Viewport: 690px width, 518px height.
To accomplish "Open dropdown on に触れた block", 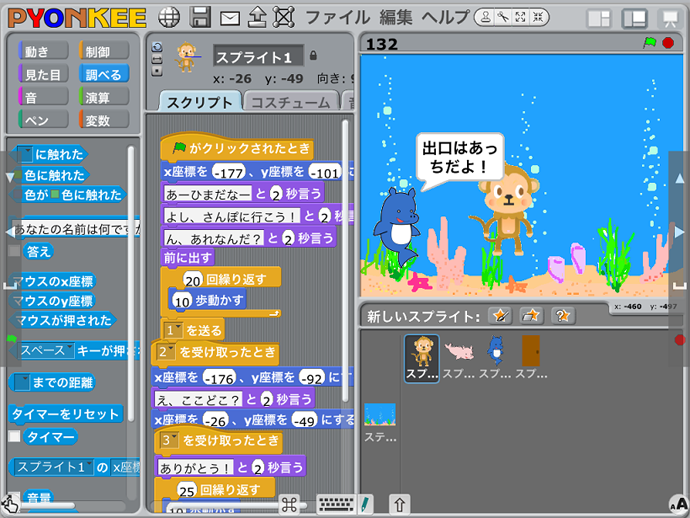I will pyautogui.click(x=26, y=154).
